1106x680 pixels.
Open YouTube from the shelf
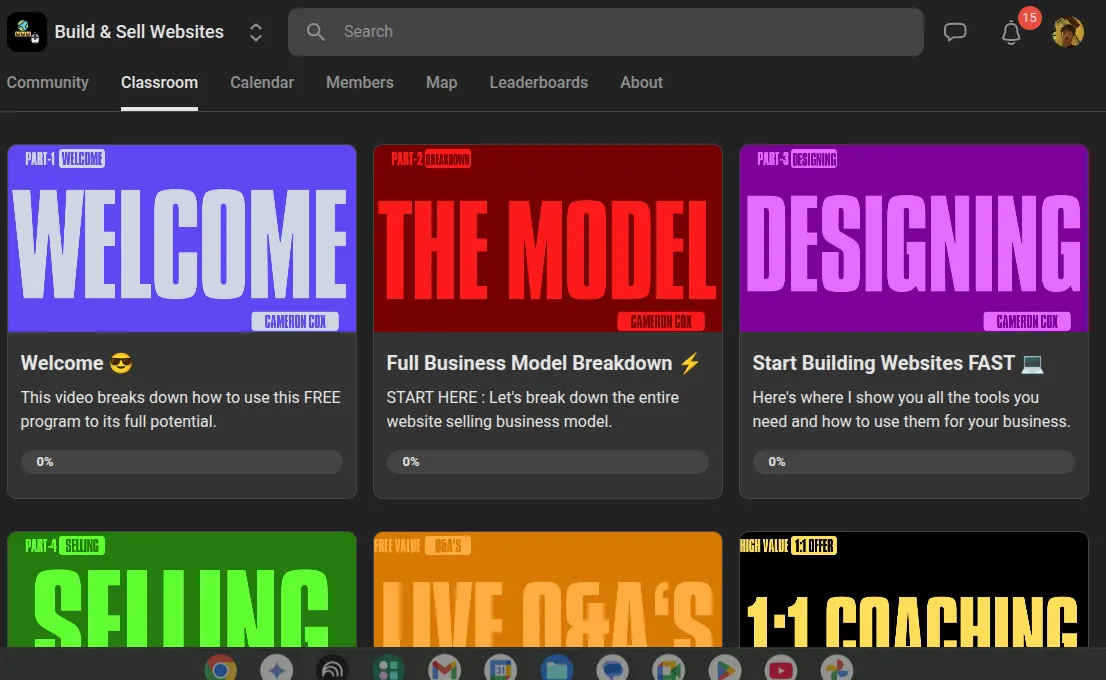781,669
